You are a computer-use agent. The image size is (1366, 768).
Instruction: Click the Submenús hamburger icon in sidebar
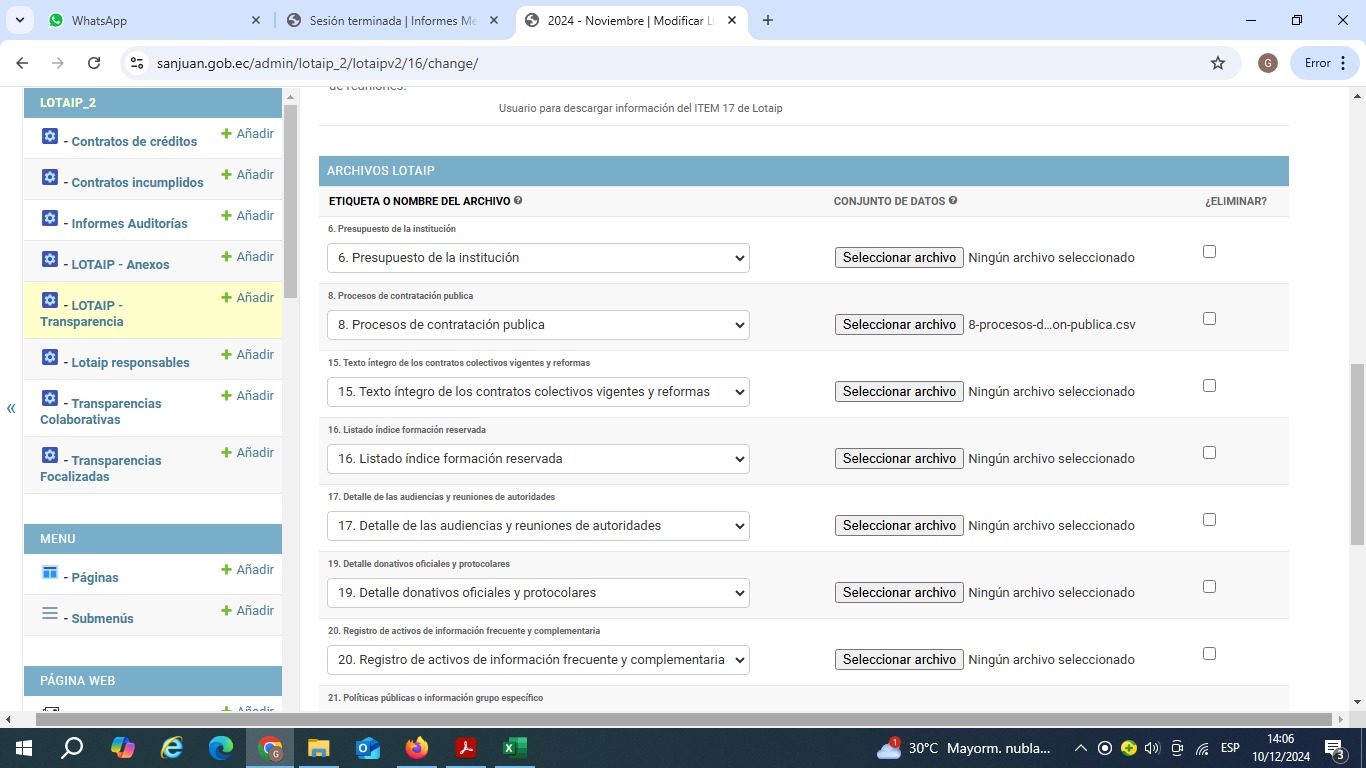pos(50,613)
